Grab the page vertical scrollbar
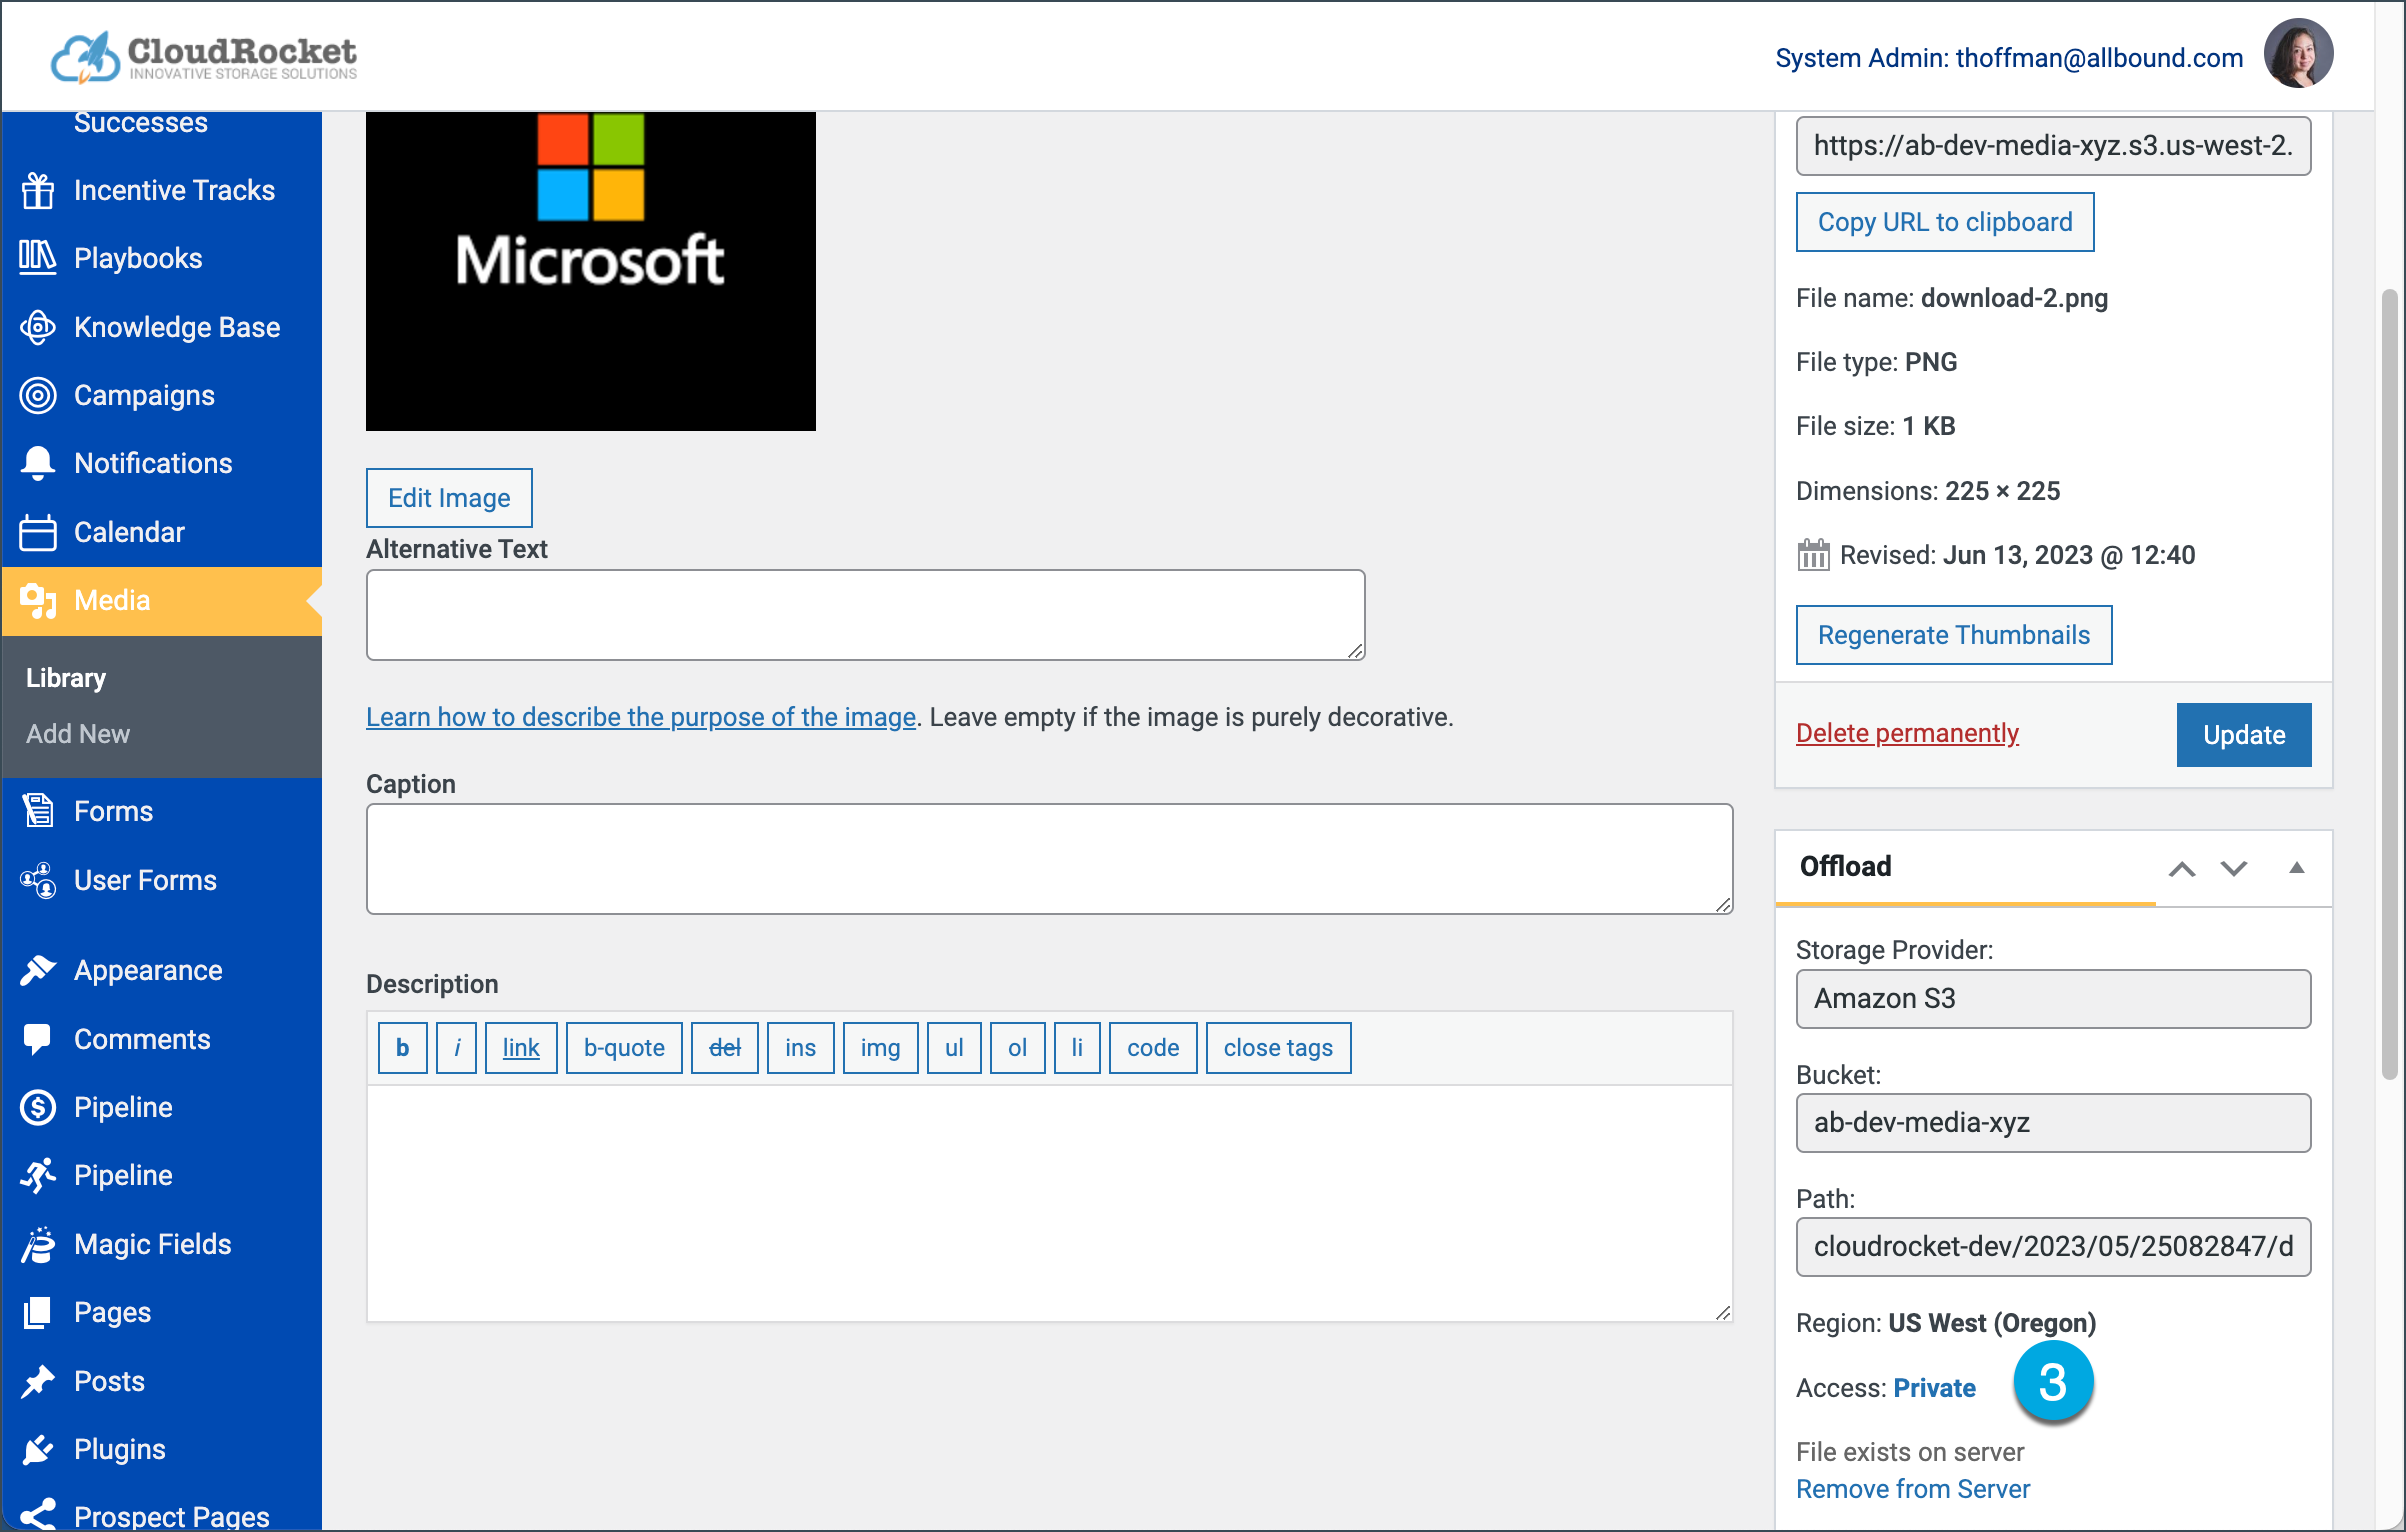The width and height of the screenshot is (2406, 1532). pos(2390,685)
